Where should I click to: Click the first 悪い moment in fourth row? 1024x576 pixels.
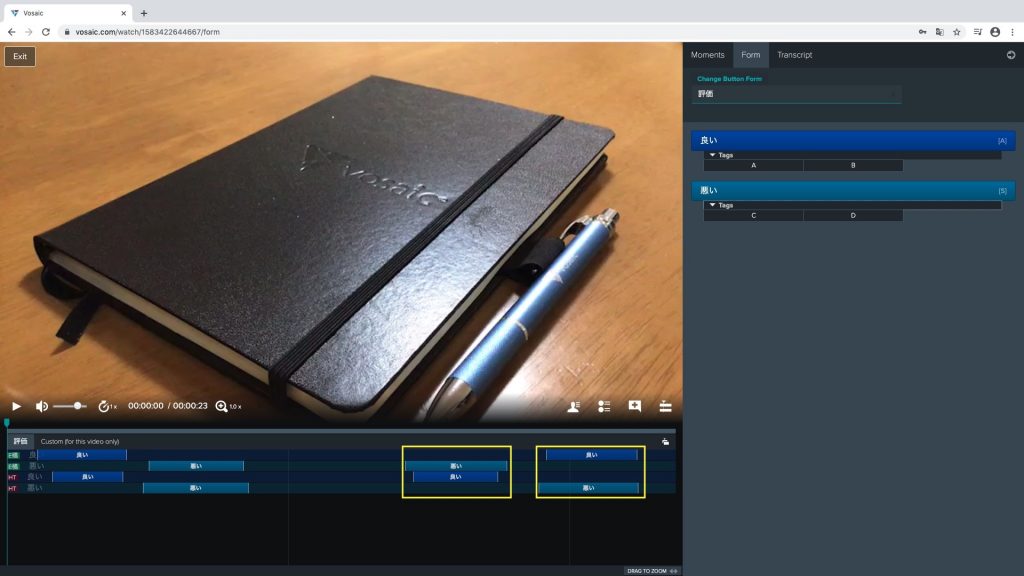tap(195, 488)
